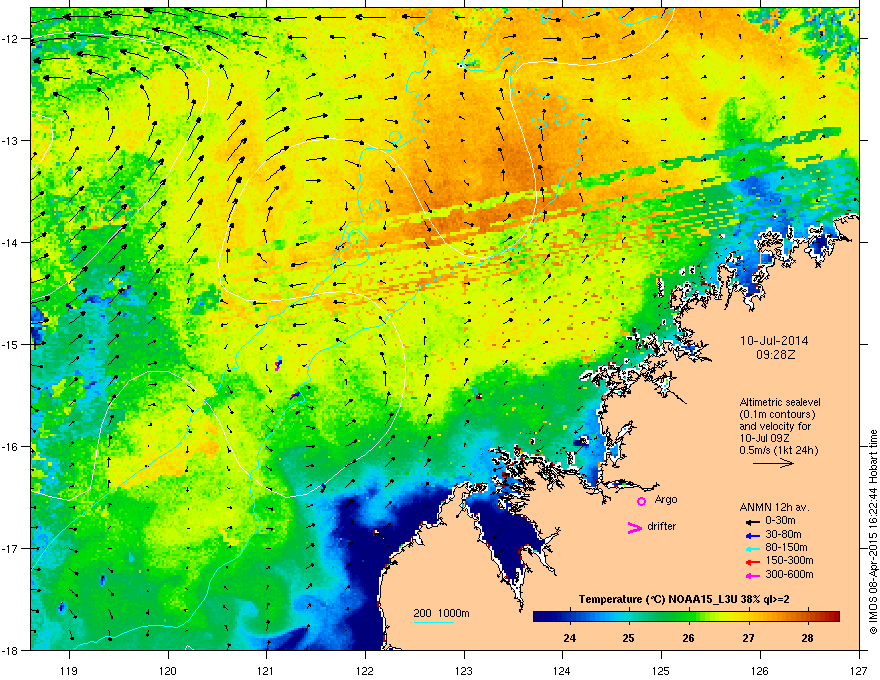Click the color bar tick label 28
Image resolution: width=880 pixels, height=680 pixels.
808,638
